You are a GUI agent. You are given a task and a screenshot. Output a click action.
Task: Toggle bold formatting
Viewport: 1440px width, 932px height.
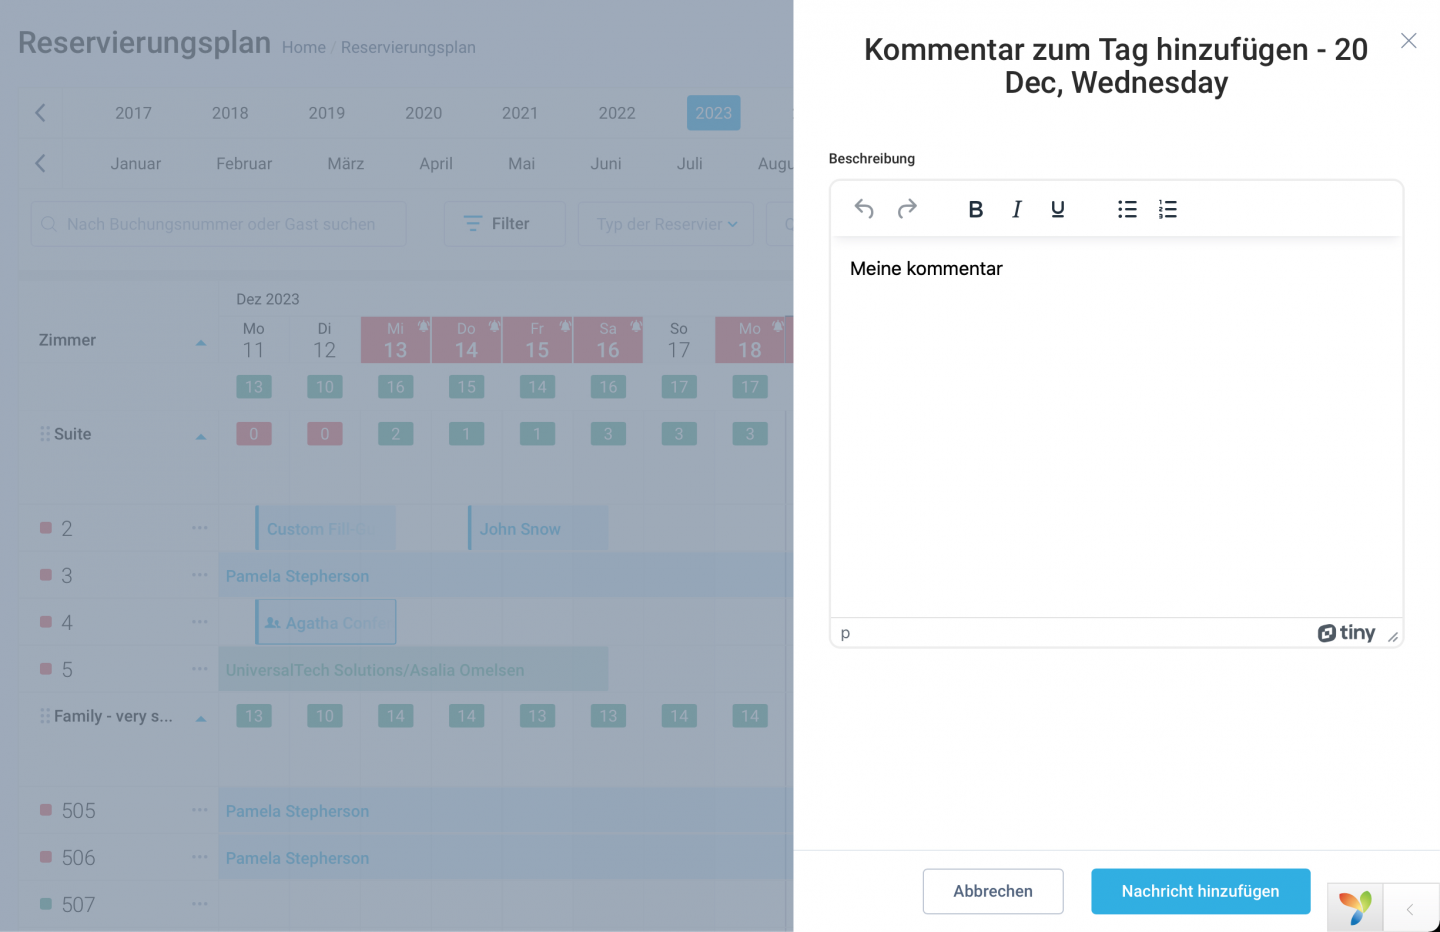976,209
